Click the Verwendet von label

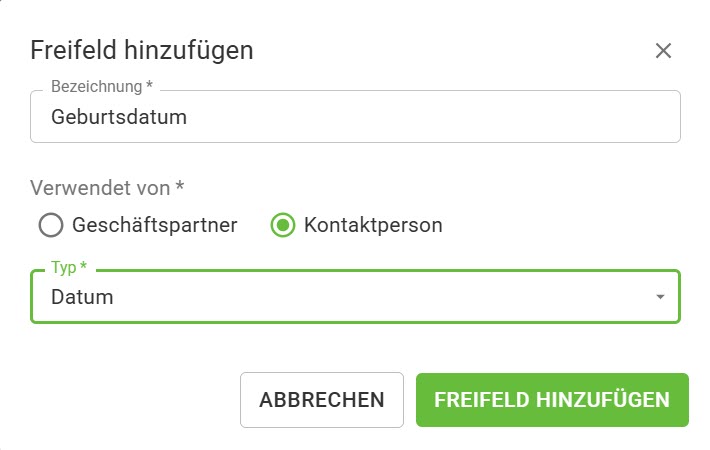pos(107,187)
